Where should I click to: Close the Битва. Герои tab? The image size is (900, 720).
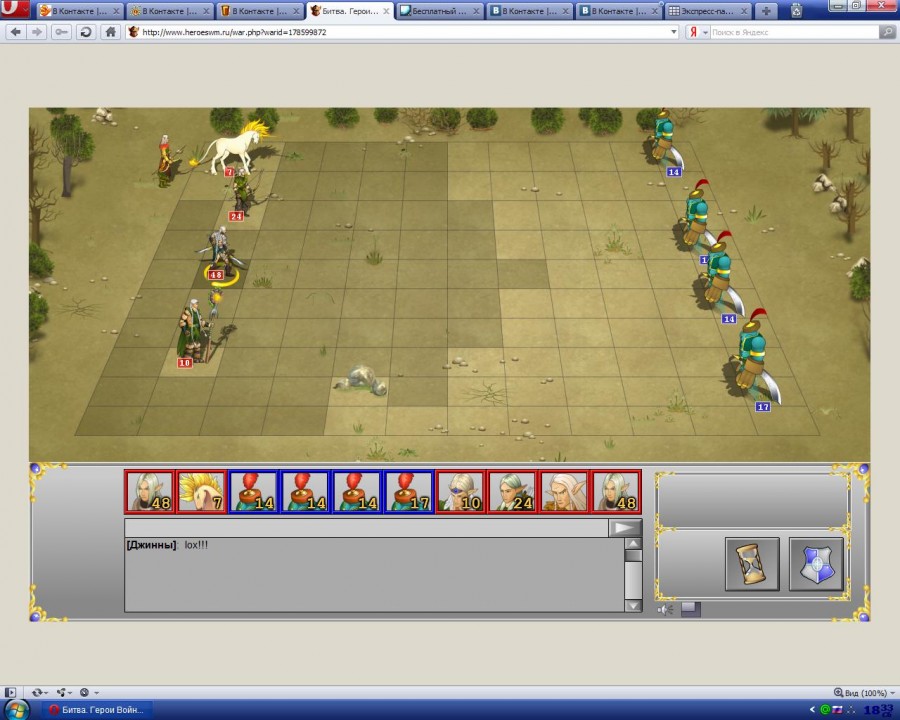(386, 11)
